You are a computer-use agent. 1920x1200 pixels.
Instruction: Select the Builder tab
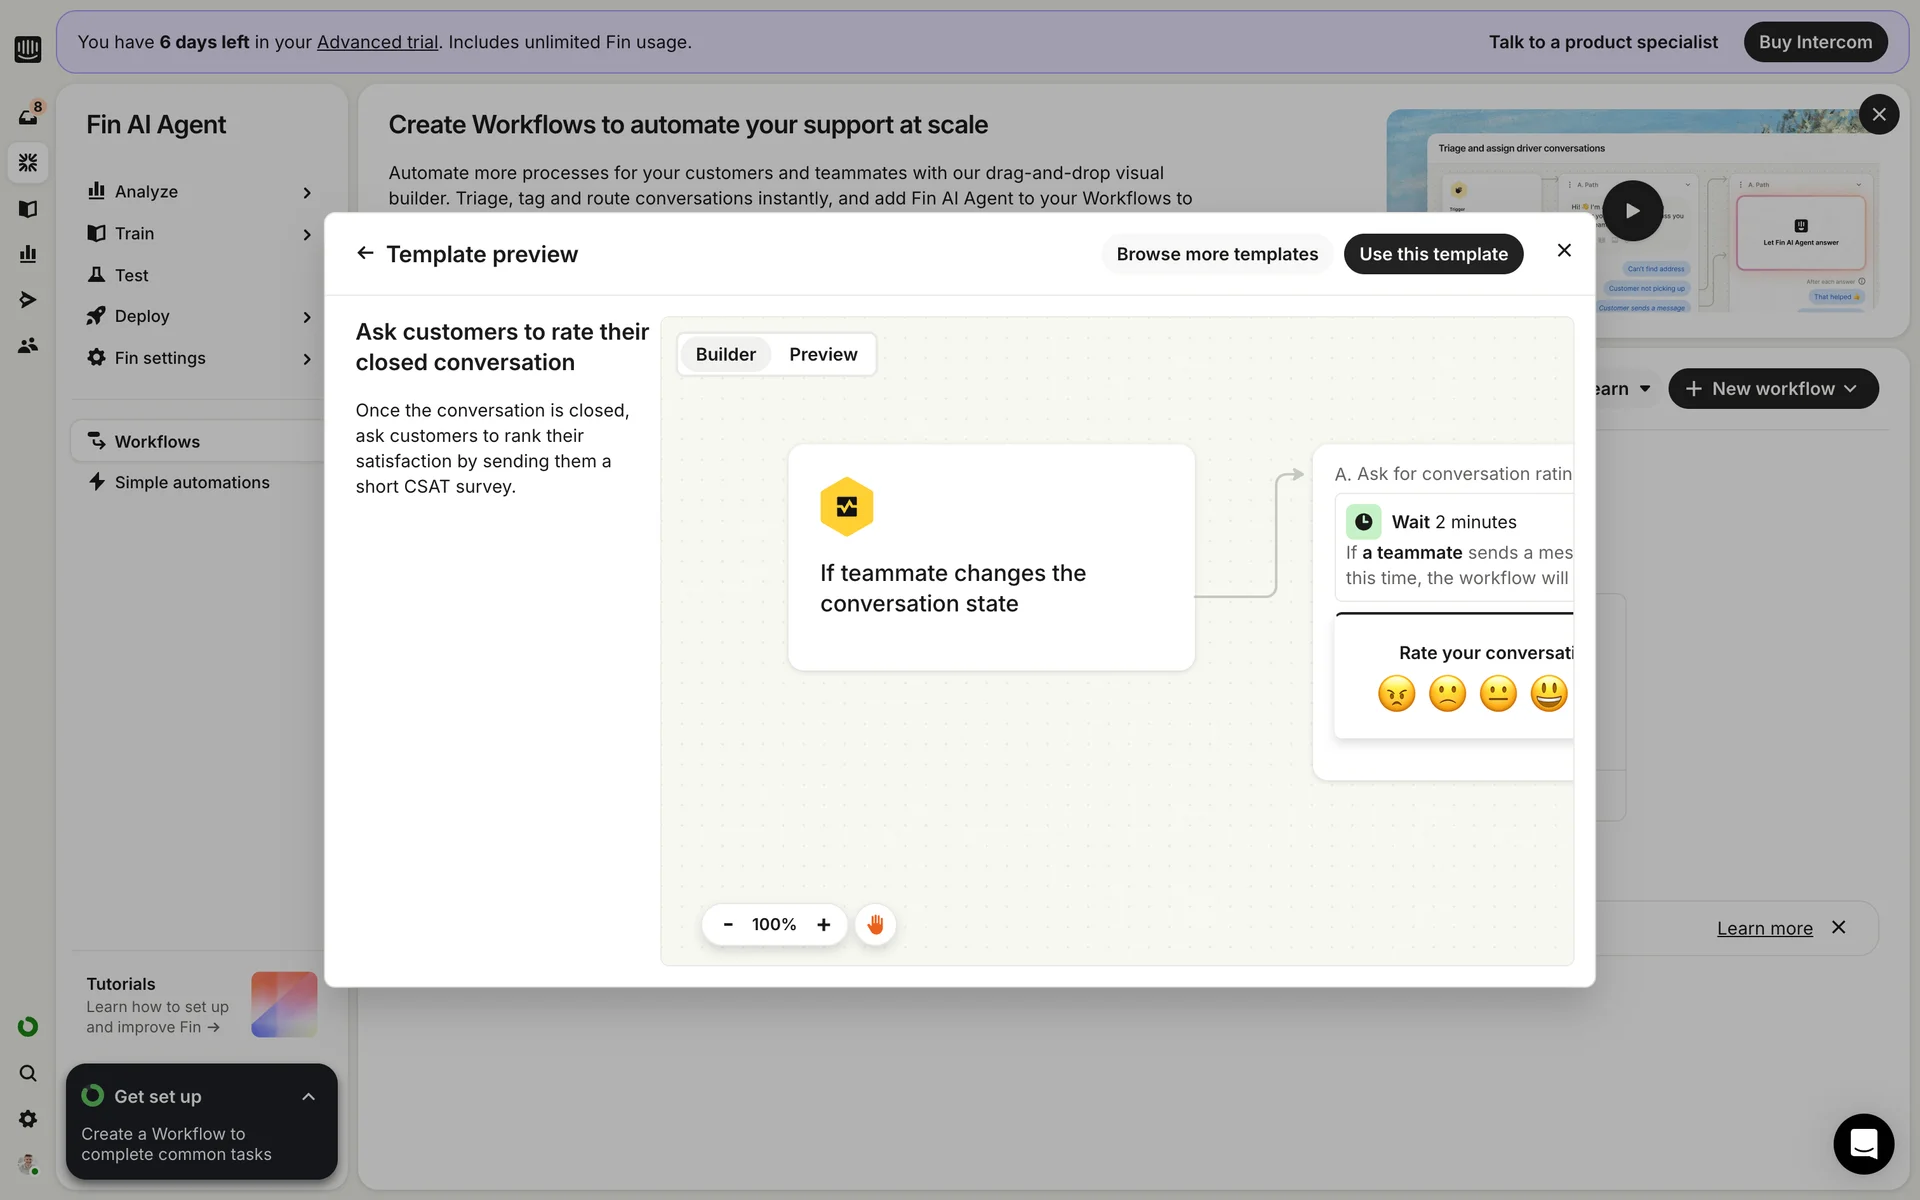pyautogui.click(x=725, y=354)
